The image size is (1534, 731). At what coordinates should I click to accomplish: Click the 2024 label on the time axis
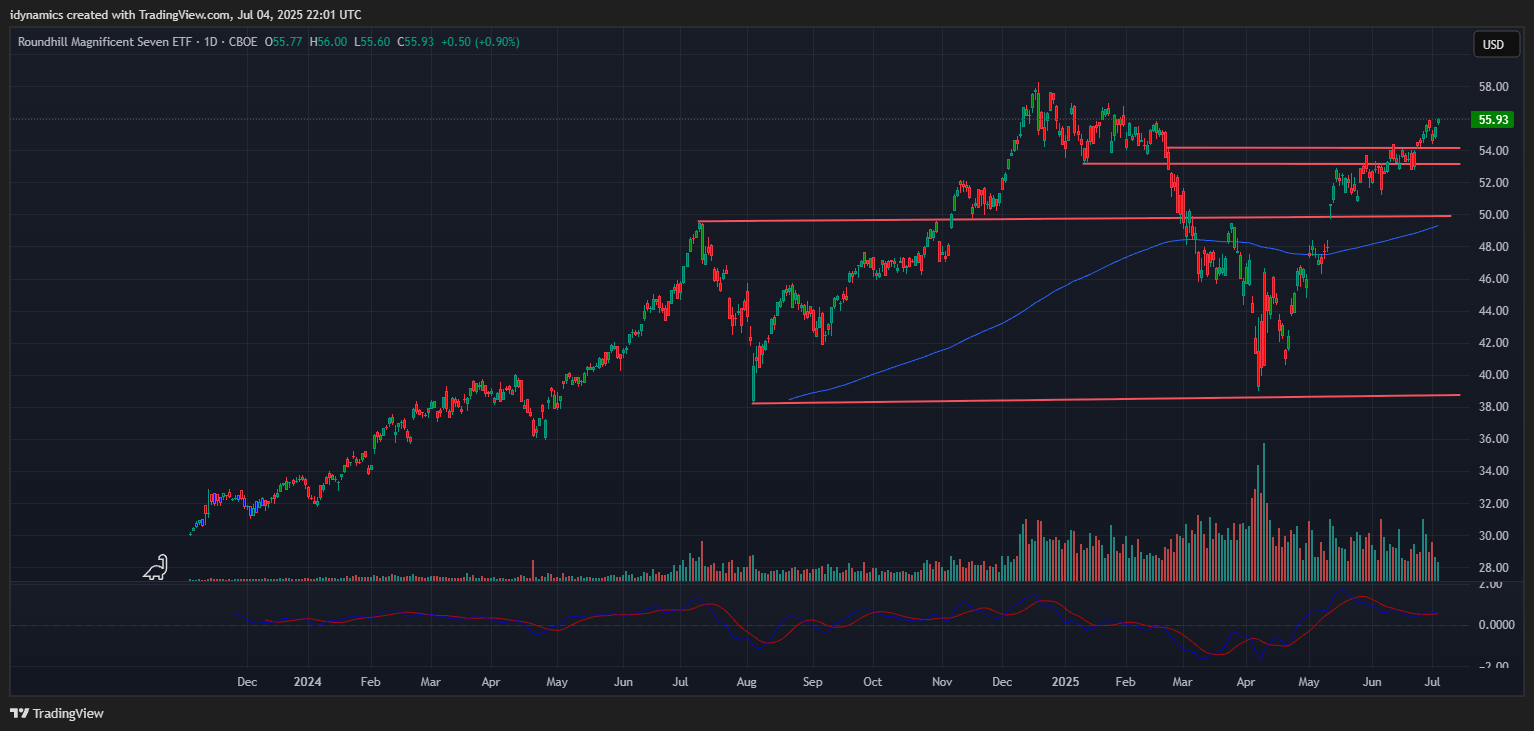pos(307,682)
